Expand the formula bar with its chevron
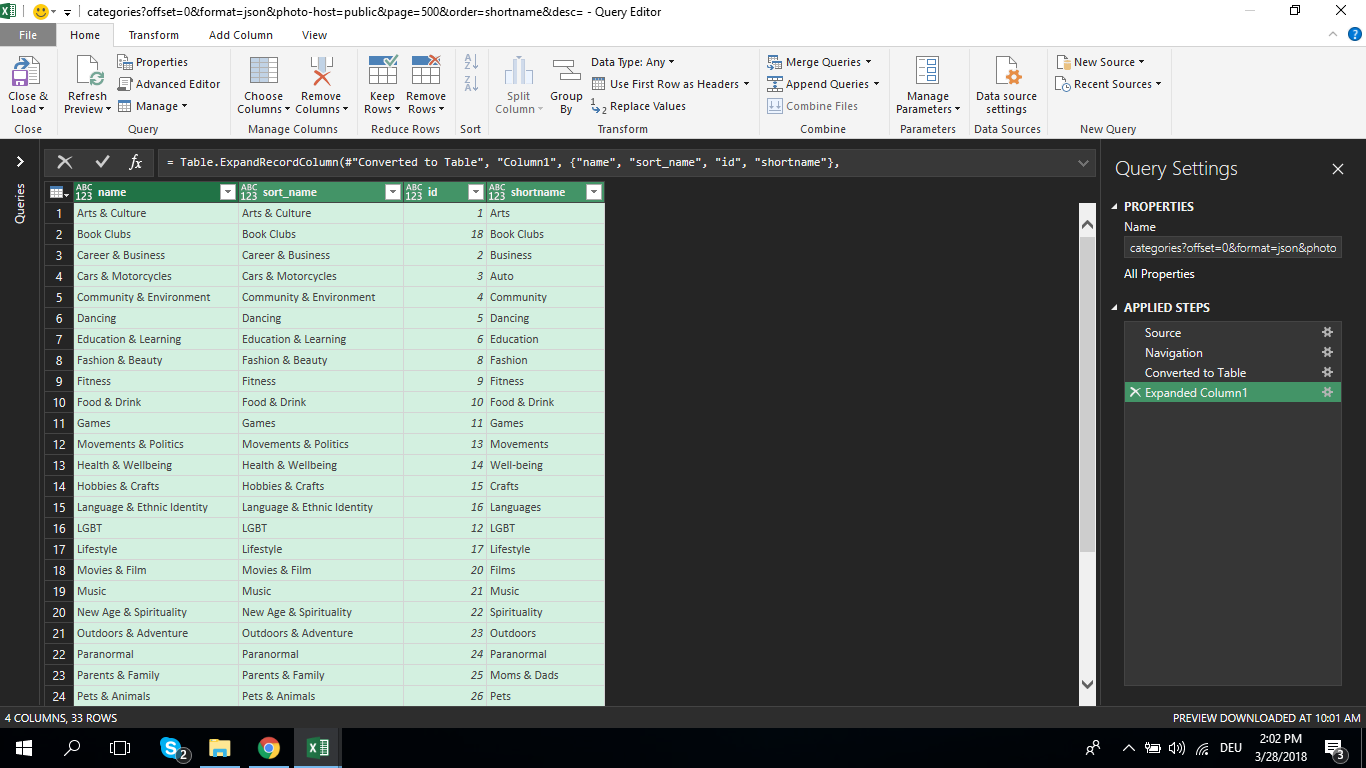The image size is (1366, 768). (1083, 161)
